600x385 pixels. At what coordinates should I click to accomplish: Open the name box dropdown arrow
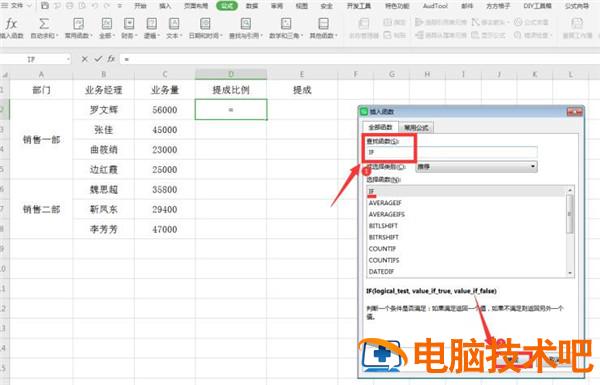(68, 59)
